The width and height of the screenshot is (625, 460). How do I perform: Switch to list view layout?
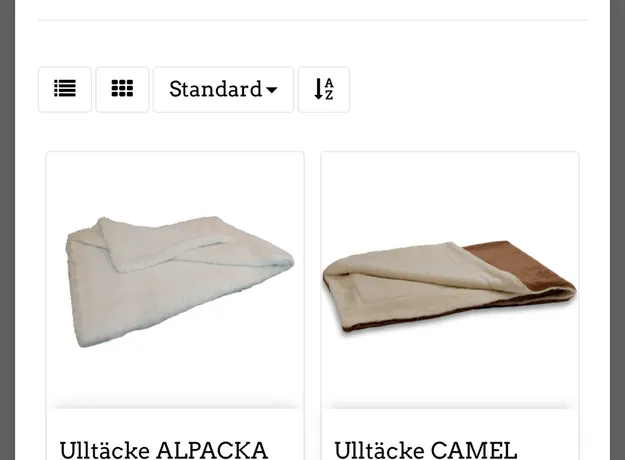point(65,90)
